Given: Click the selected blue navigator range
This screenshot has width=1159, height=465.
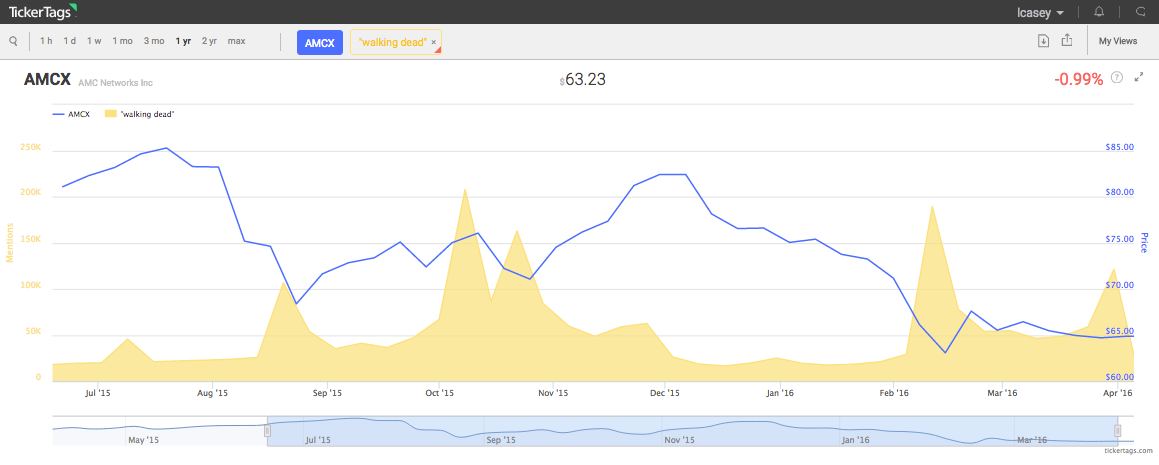Looking at the screenshot, I should (x=693, y=431).
